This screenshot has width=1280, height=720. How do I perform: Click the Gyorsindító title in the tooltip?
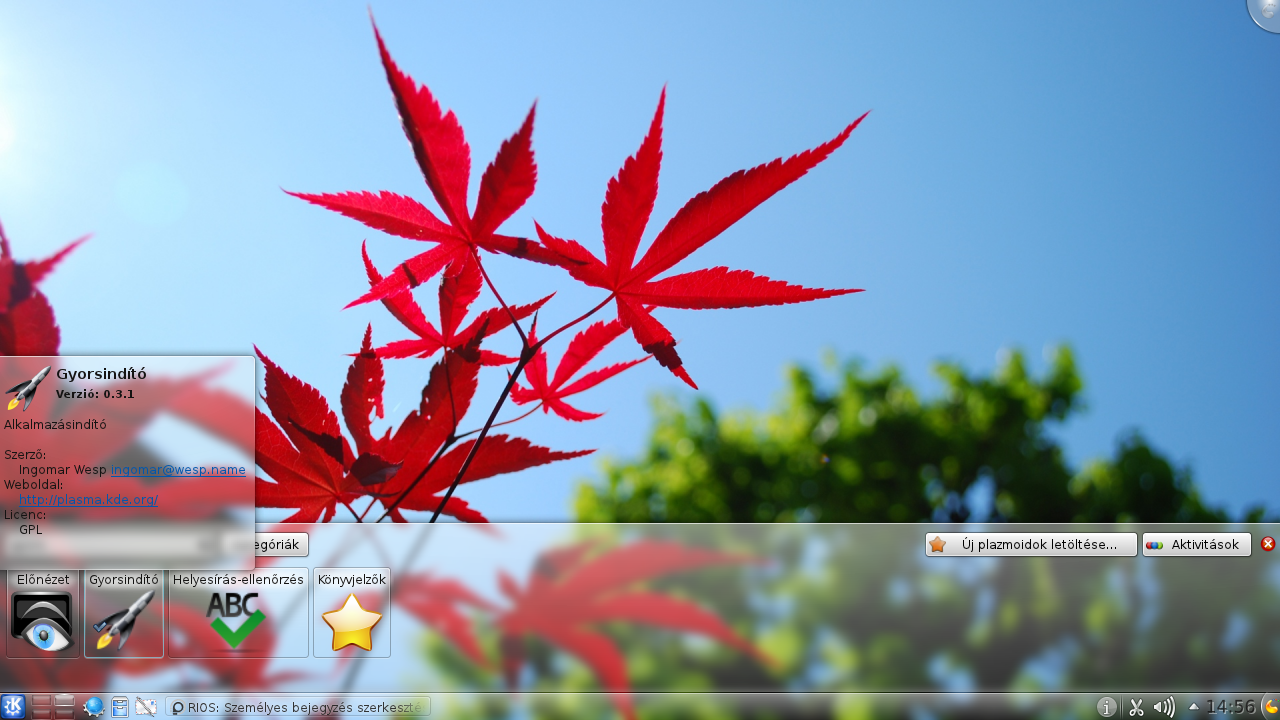coord(101,374)
